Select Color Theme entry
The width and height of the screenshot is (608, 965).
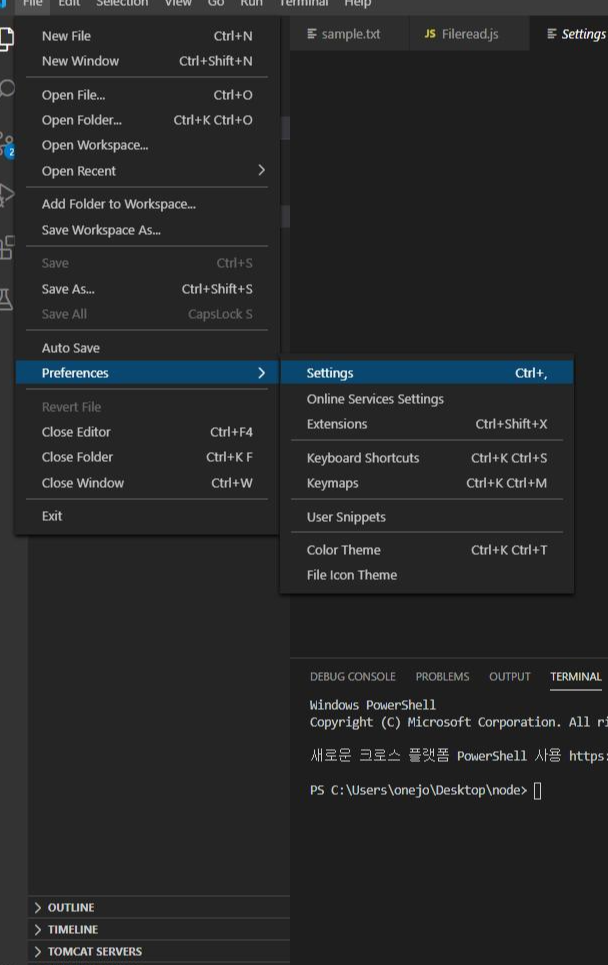click(426, 550)
